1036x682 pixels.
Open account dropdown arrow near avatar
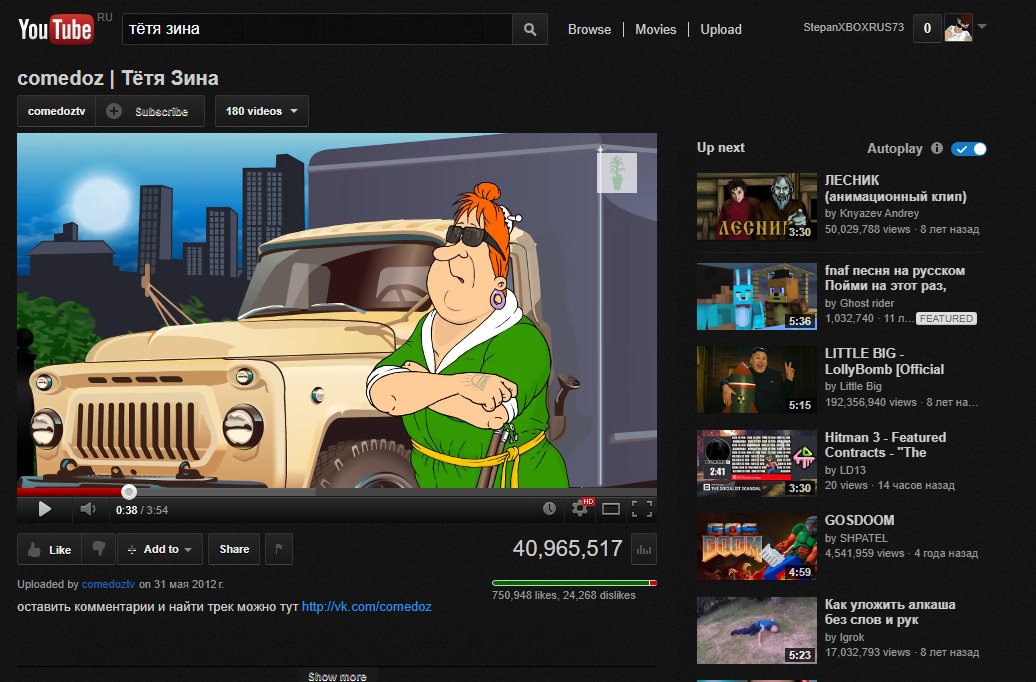pyautogui.click(x=982, y=27)
